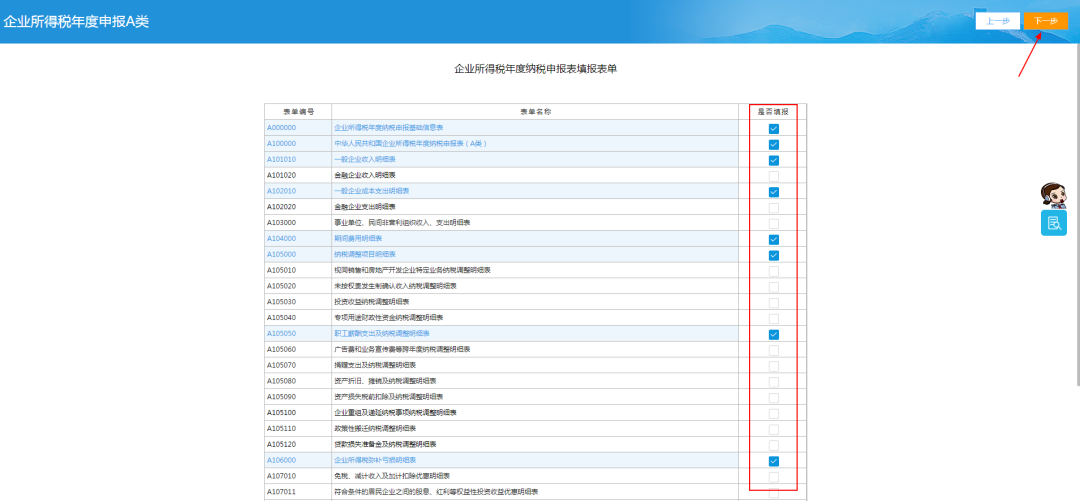Viewport: 1080px width, 501px height.
Task: Click the A105050 form code link
Action: pos(281,334)
